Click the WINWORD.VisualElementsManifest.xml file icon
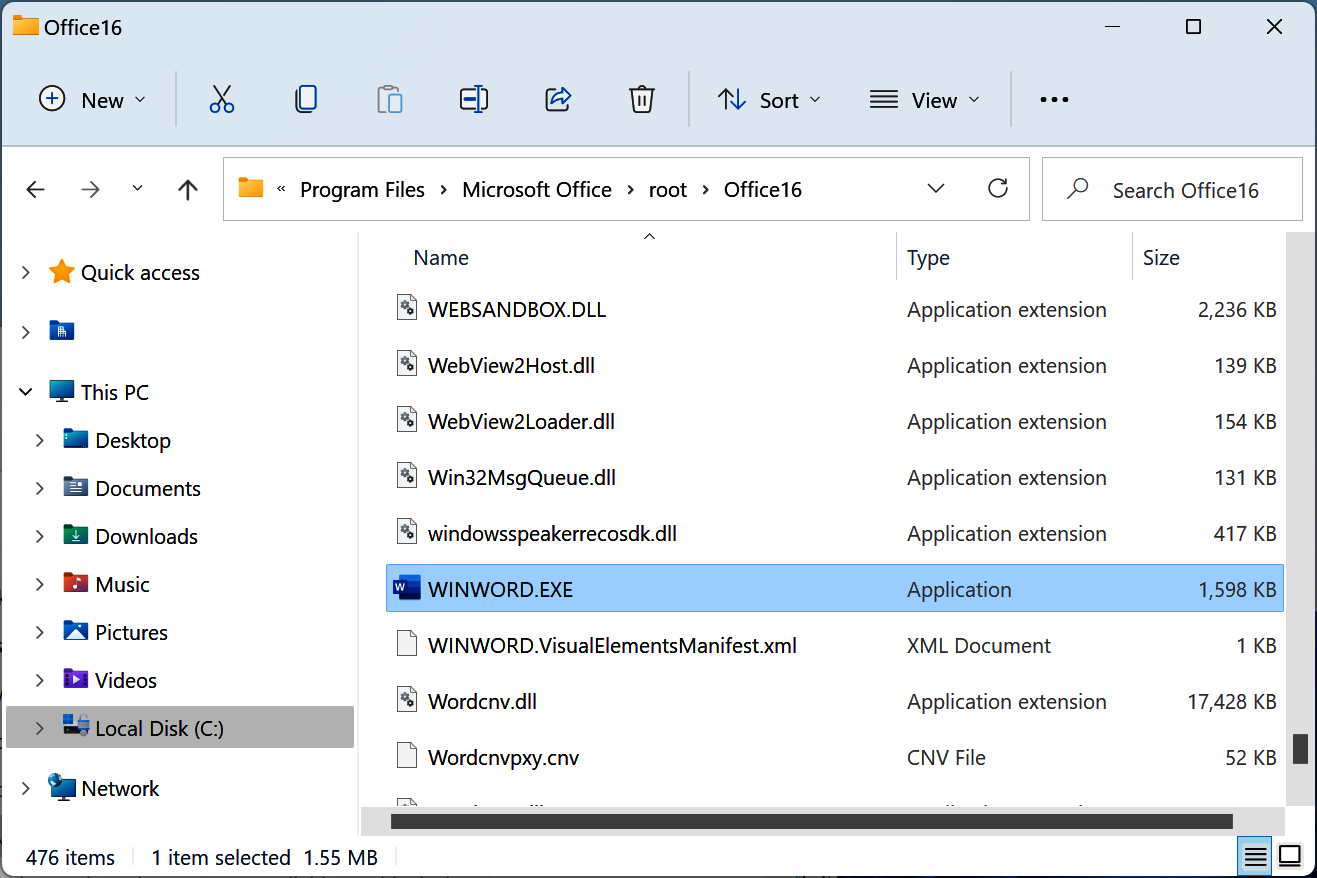This screenshot has height=878, width=1317. point(407,645)
